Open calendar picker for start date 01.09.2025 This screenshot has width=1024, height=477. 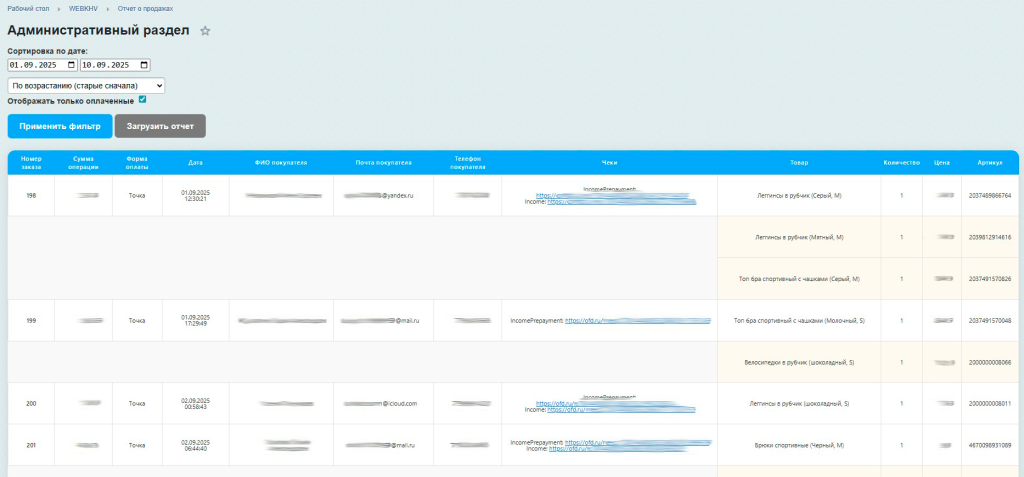pos(71,65)
